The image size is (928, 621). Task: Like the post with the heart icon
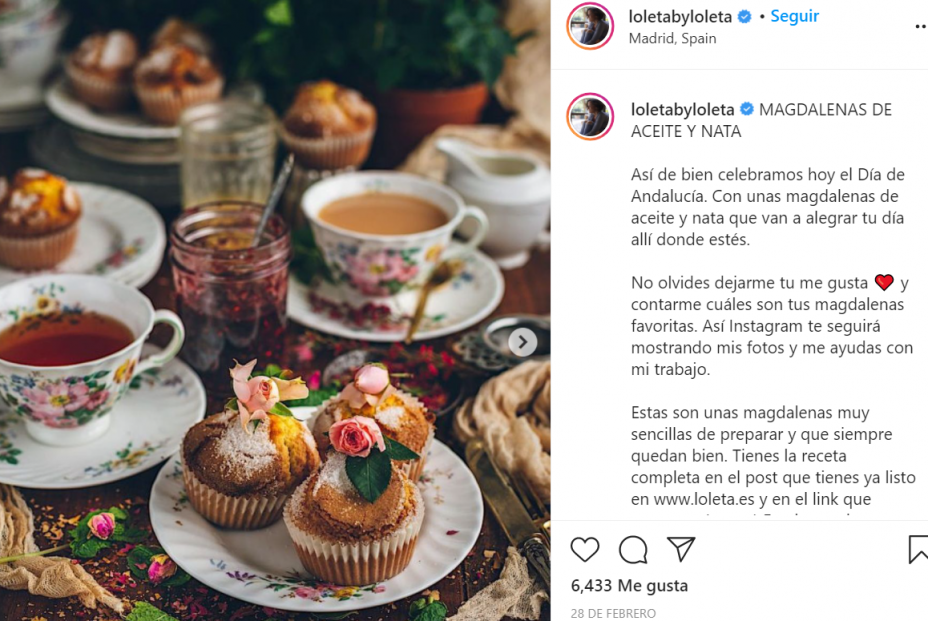585,549
